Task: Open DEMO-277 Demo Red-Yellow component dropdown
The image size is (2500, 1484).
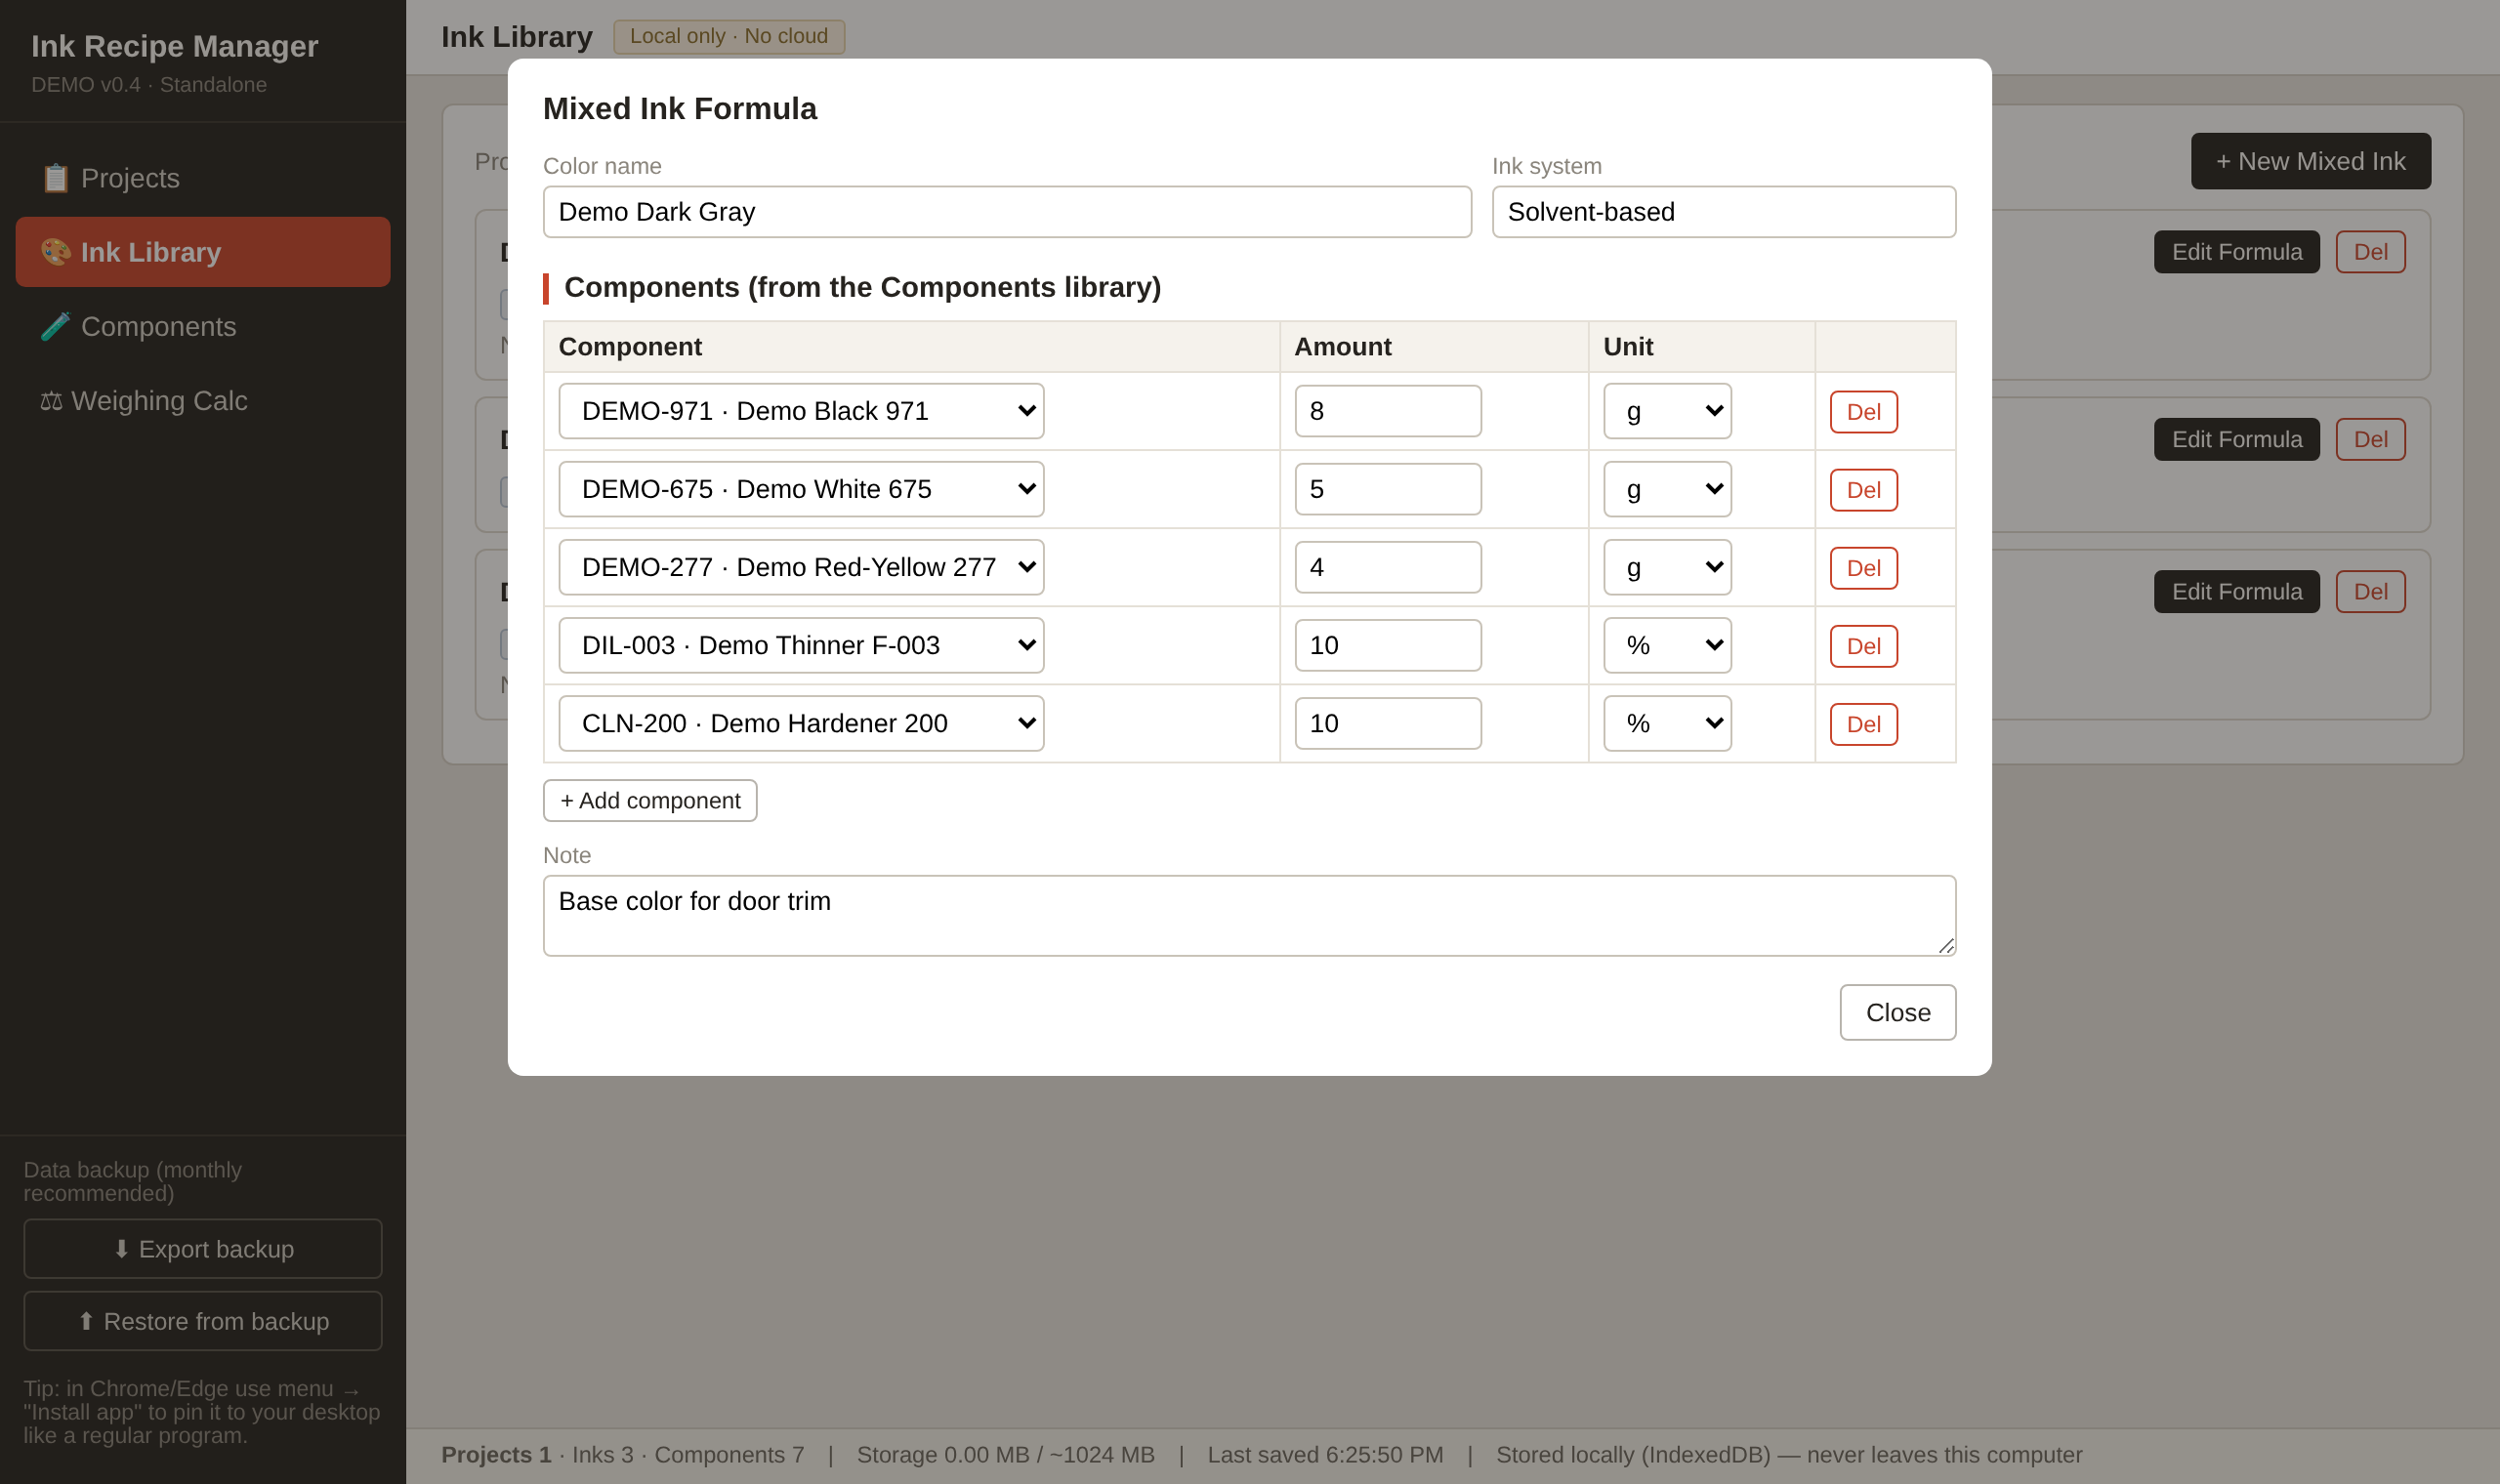Action: coord(801,567)
